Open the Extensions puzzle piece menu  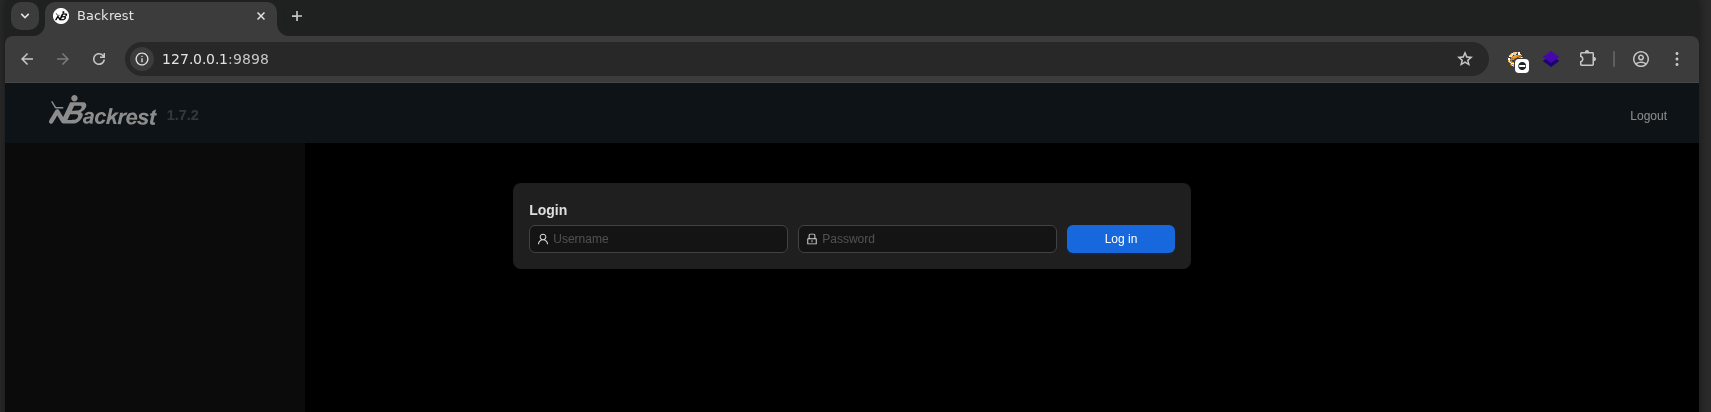coord(1587,59)
